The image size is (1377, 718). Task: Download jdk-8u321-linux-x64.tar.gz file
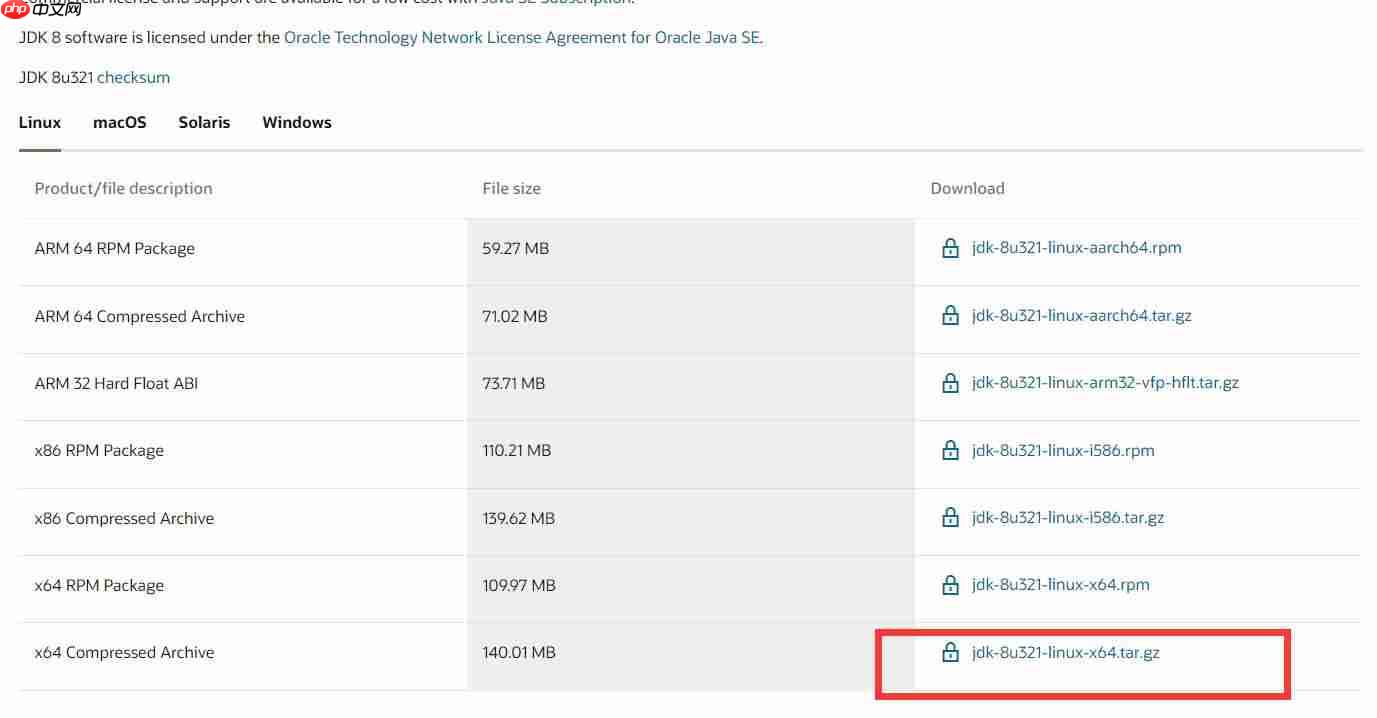click(1065, 653)
